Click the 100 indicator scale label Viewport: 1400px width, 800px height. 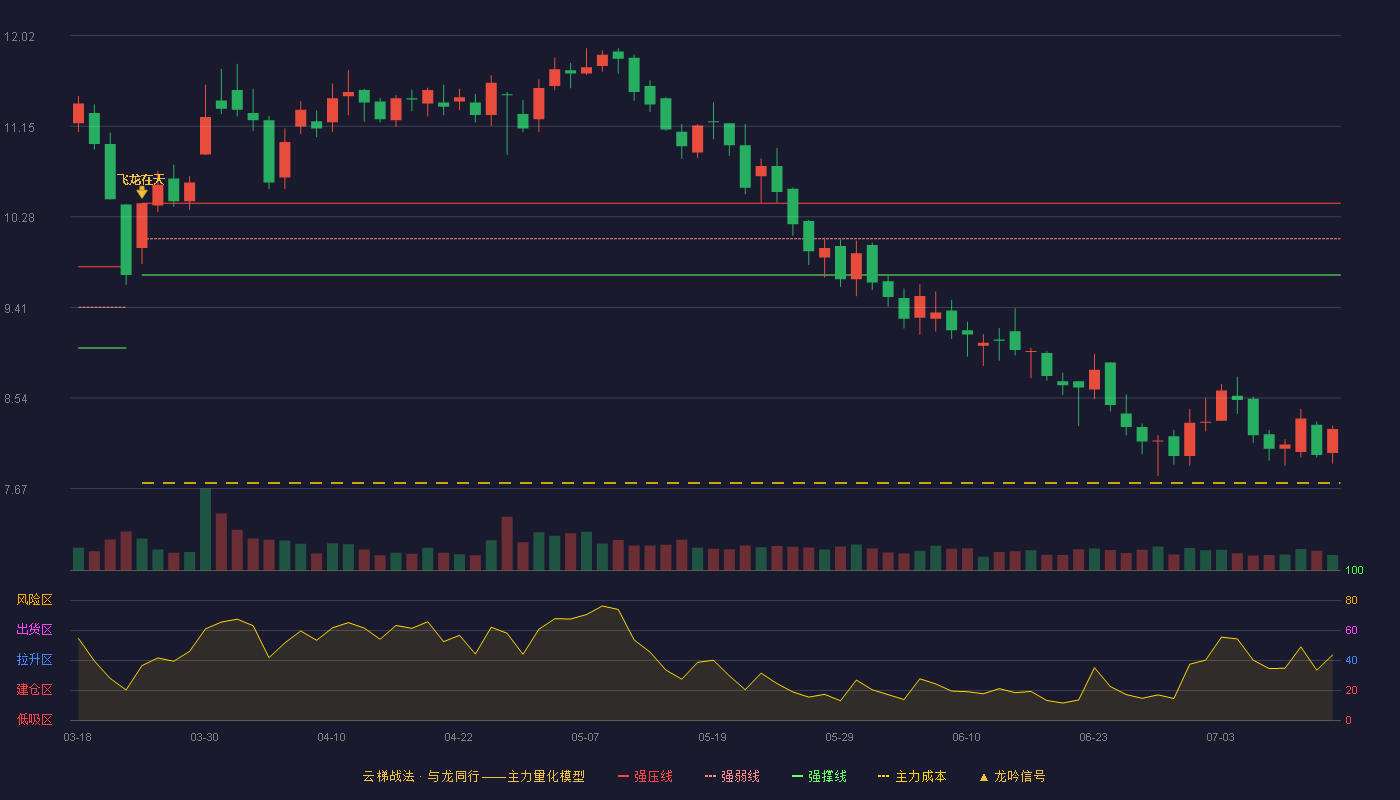1354,570
